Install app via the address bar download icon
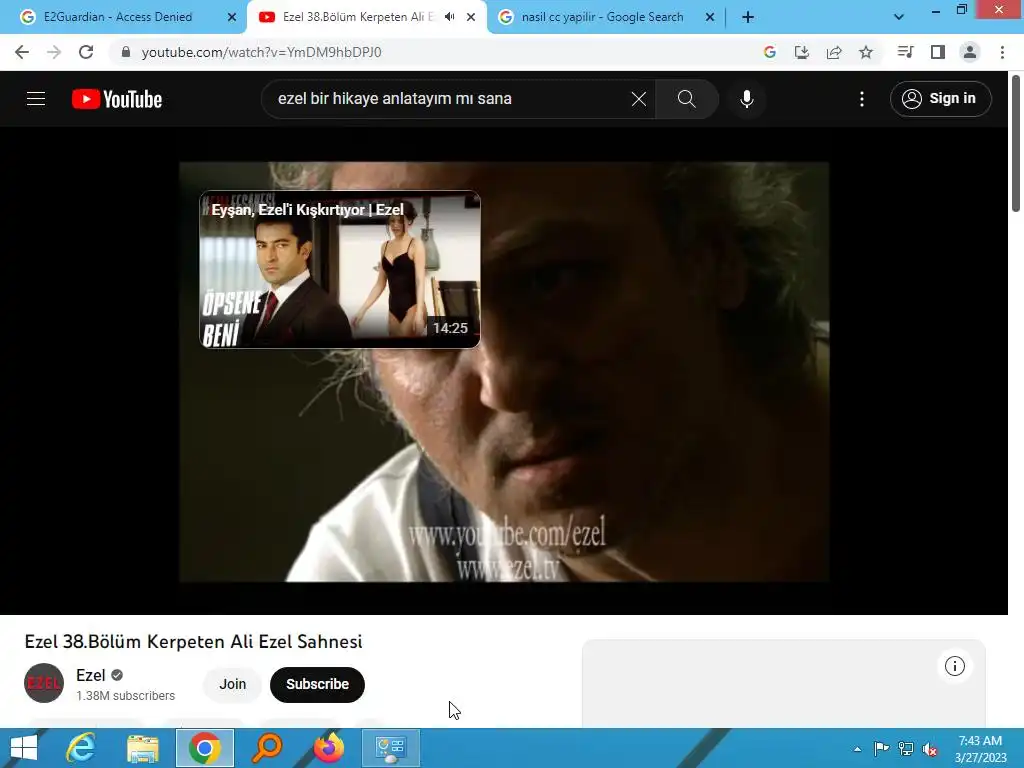Viewport: 1024px width, 768px height. pos(801,52)
